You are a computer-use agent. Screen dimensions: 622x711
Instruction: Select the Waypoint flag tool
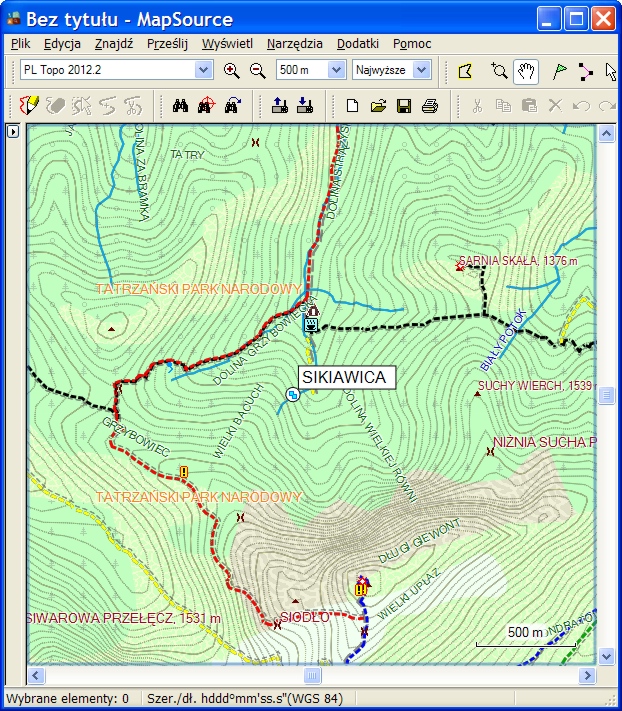(x=560, y=71)
